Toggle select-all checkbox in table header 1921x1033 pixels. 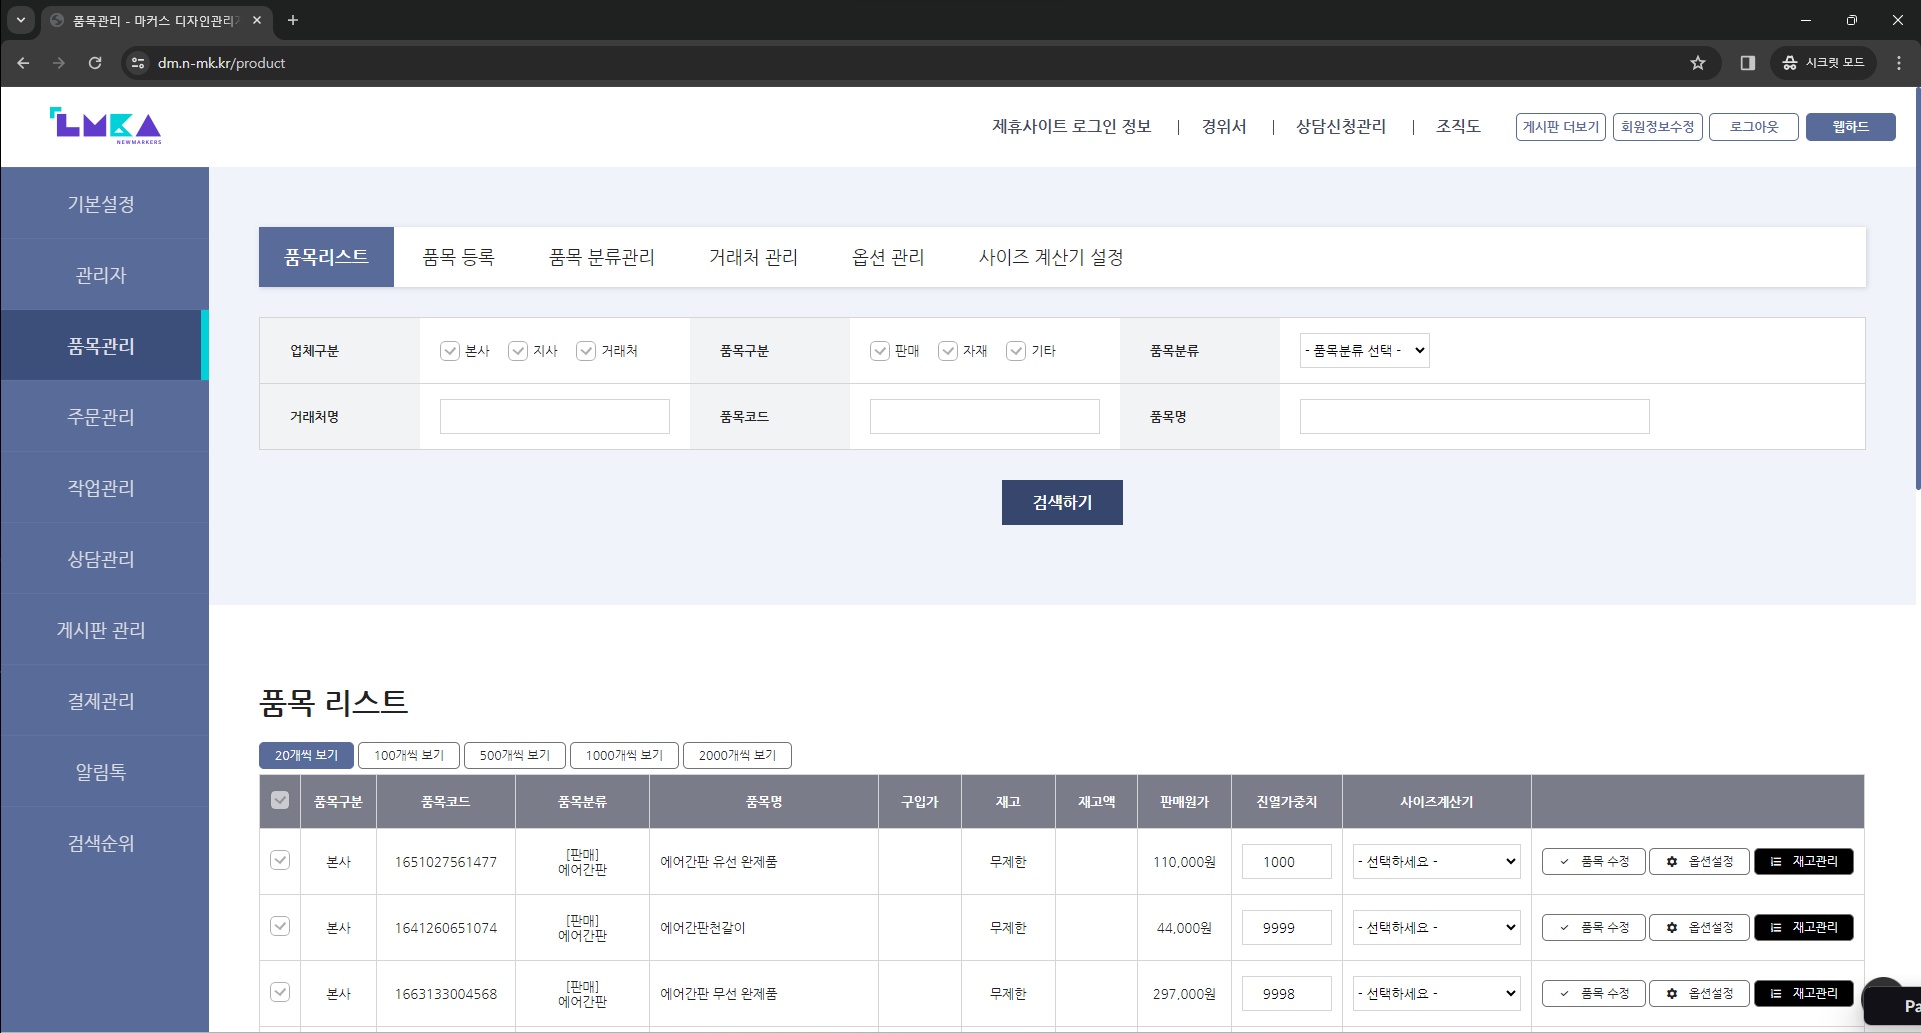point(280,800)
